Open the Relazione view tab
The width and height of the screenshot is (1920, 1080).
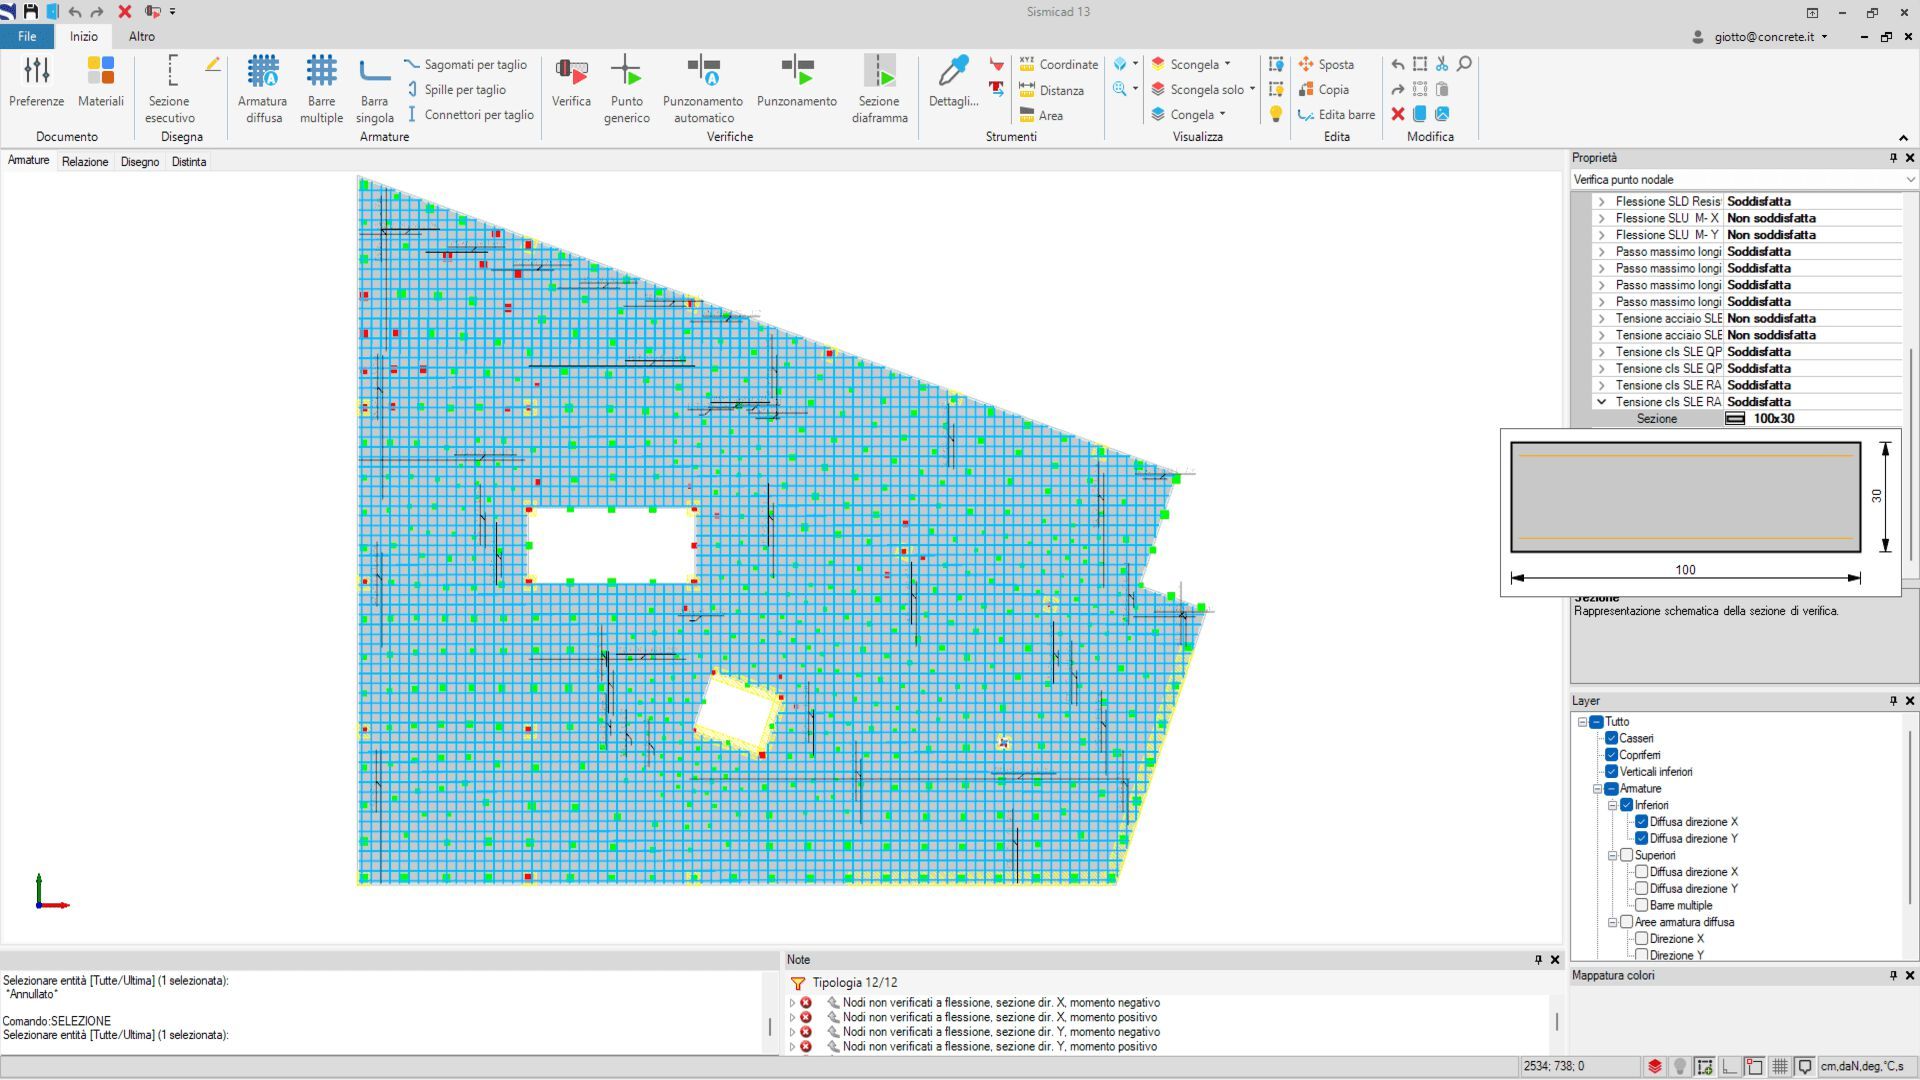[85, 161]
